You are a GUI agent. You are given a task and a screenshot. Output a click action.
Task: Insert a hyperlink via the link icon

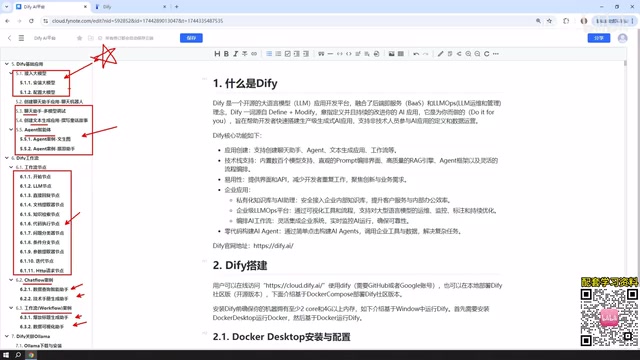[254, 54]
